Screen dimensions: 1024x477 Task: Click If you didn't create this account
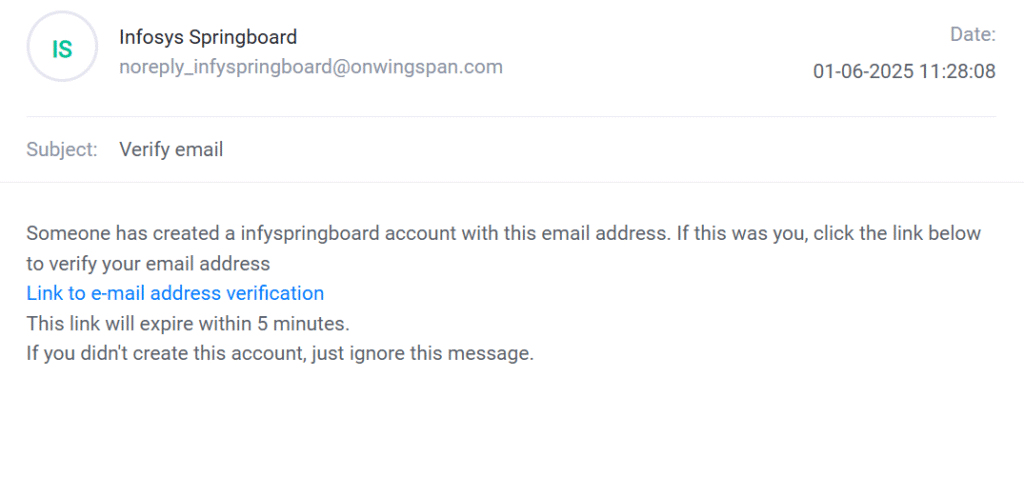click(x=166, y=354)
